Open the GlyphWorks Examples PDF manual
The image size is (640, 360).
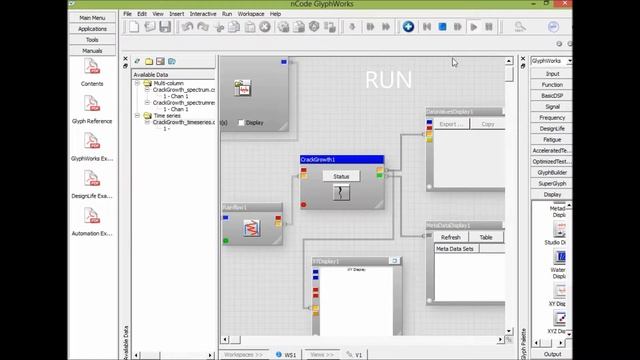(x=92, y=141)
